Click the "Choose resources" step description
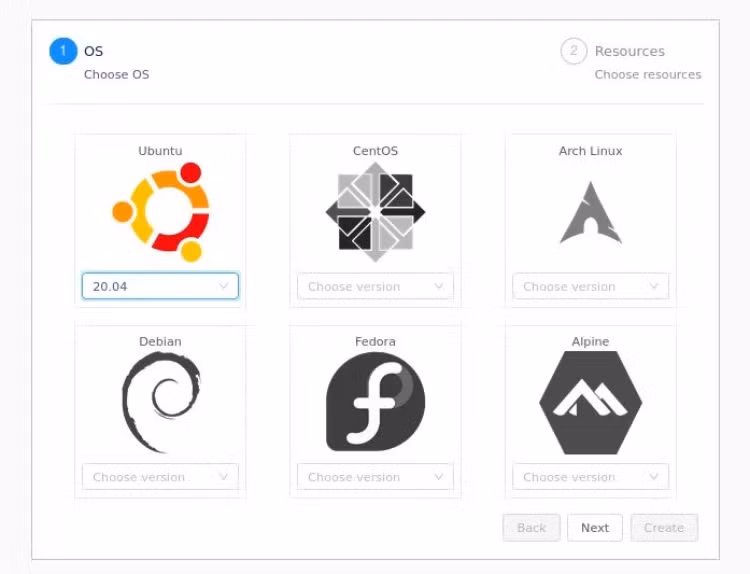This screenshot has height=574, width=750. point(648,75)
